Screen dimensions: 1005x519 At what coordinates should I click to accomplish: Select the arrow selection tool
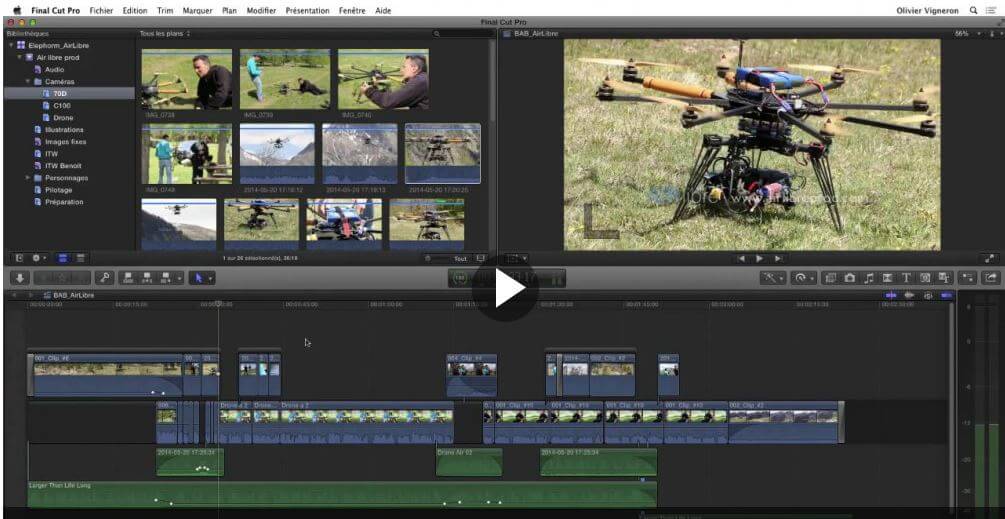click(198, 277)
